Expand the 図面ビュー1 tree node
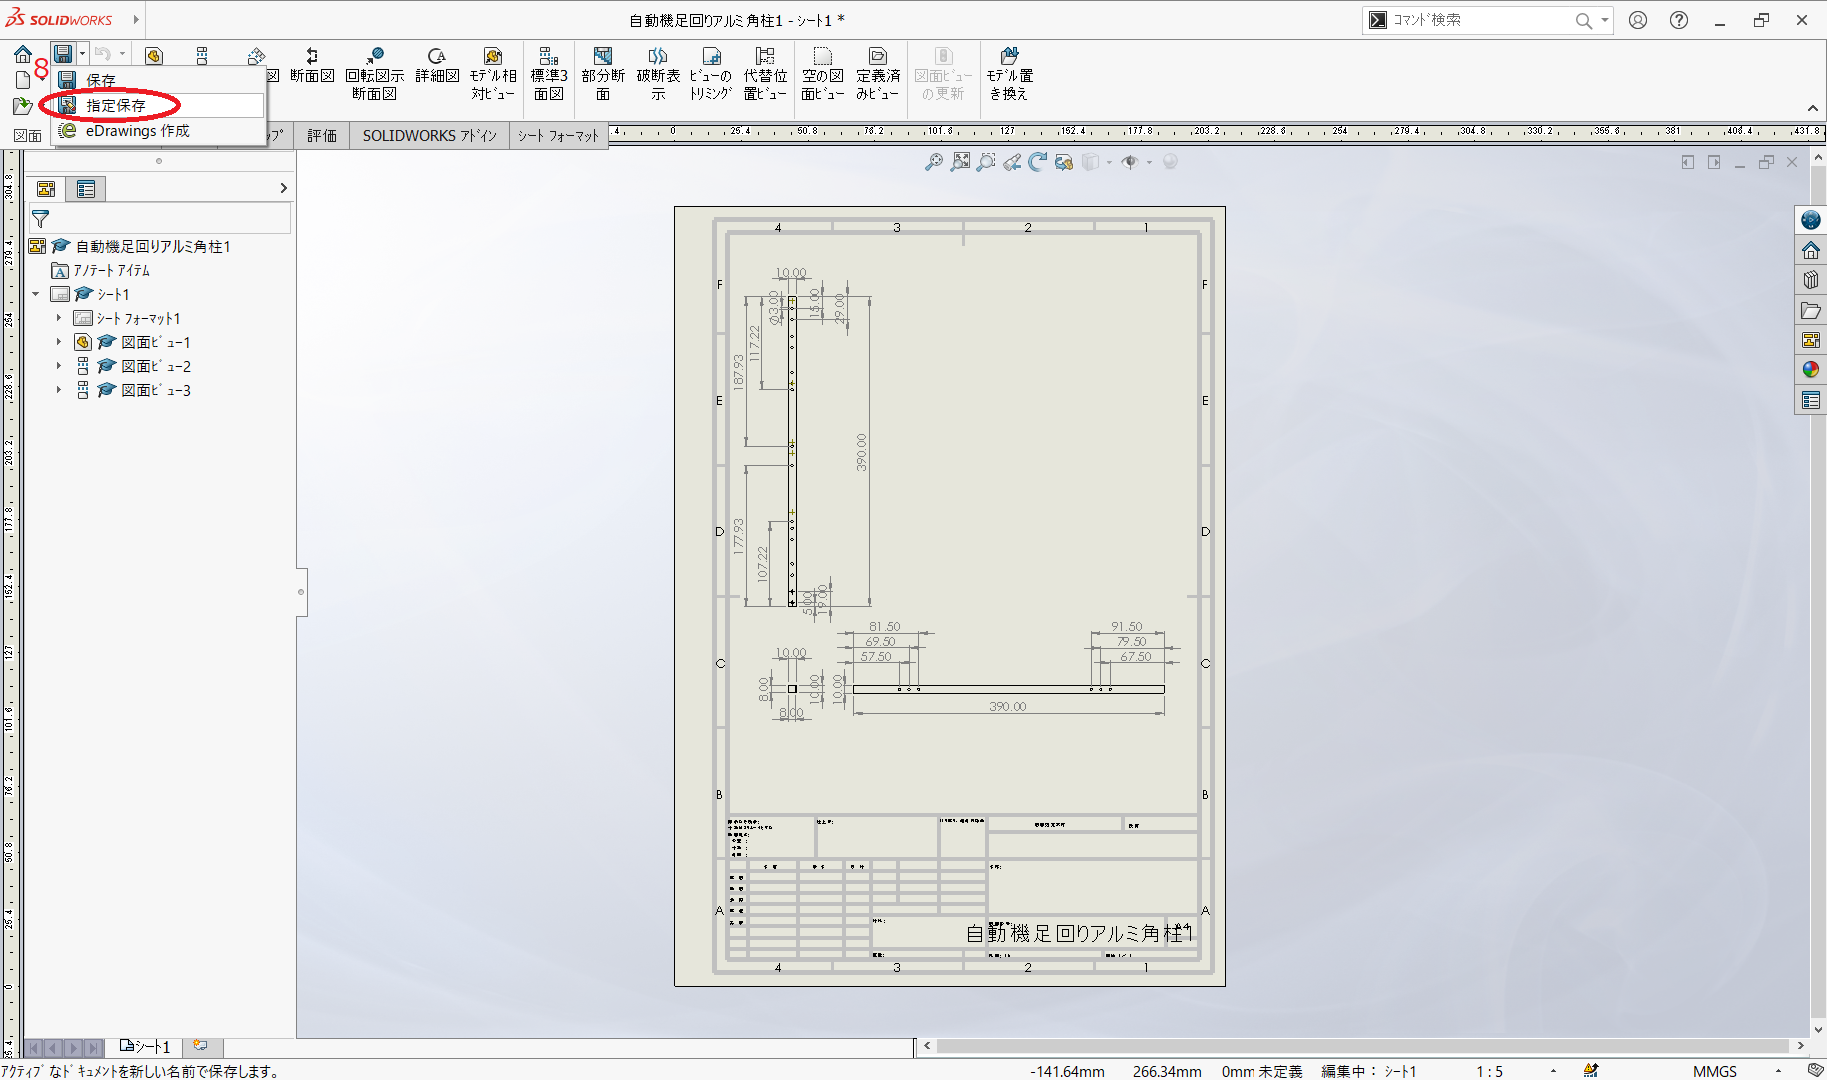This screenshot has width=1827, height=1080. (x=59, y=342)
